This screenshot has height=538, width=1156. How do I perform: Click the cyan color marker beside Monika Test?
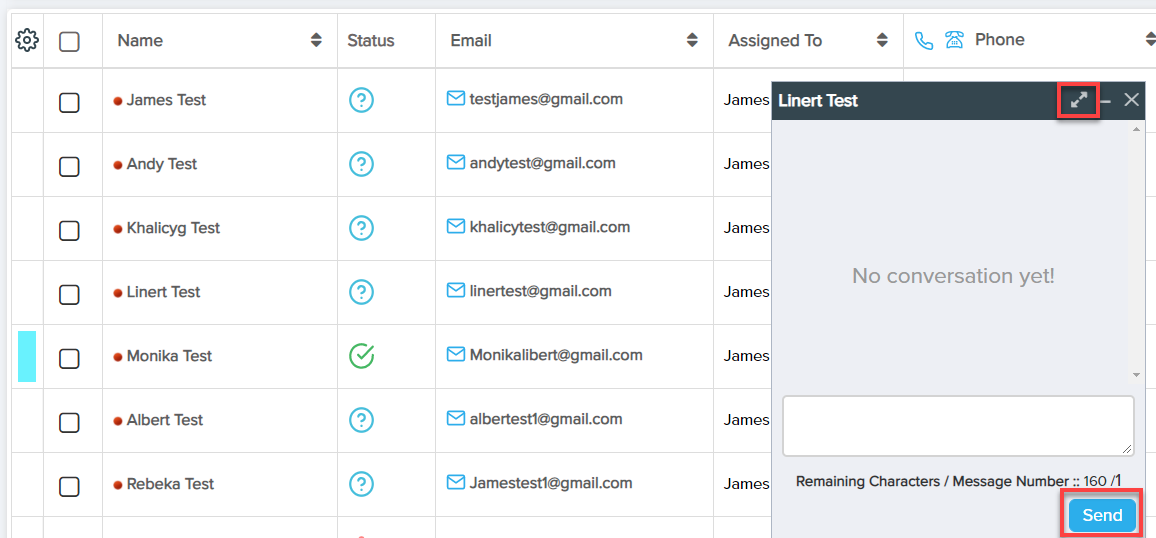pos(27,356)
